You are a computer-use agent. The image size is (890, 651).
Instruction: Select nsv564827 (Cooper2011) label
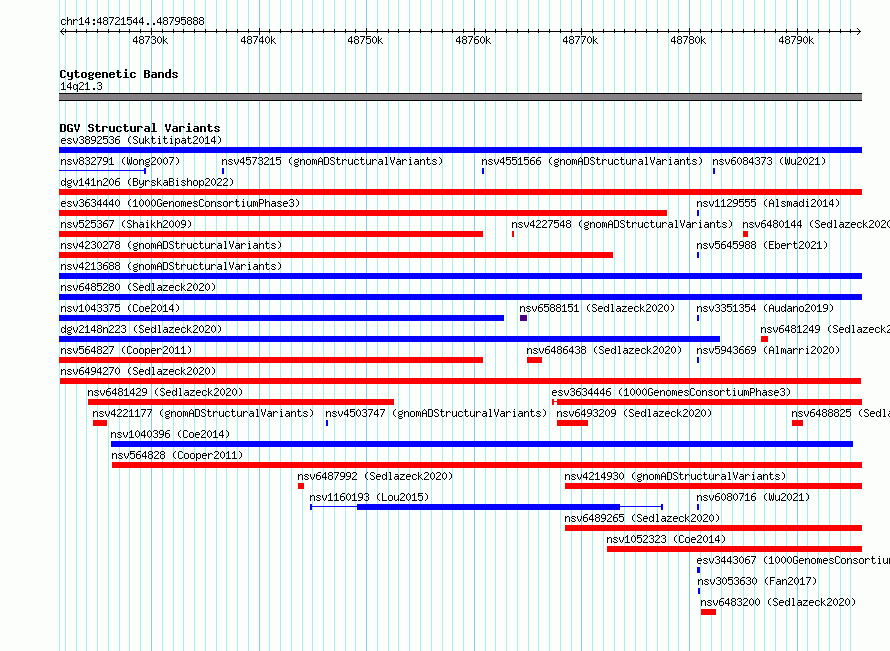click(126, 350)
